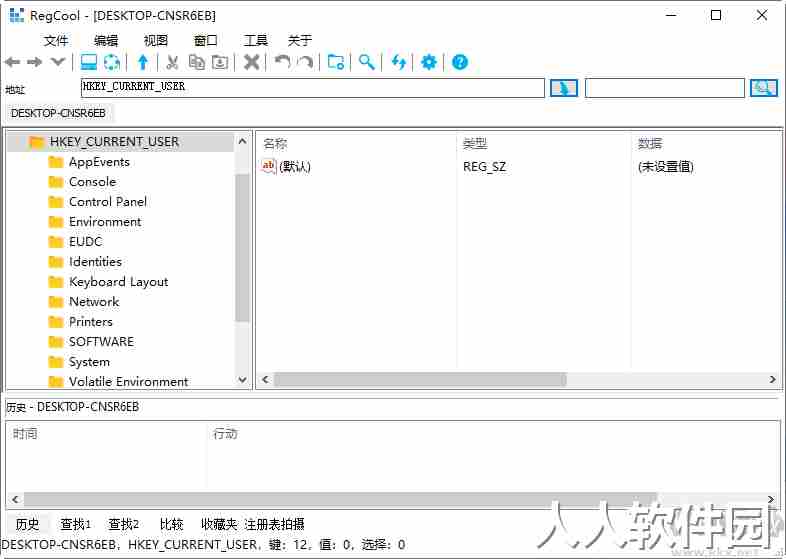Switch to the 比较 tab
The height and width of the screenshot is (559, 786).
tap(171, 524)
